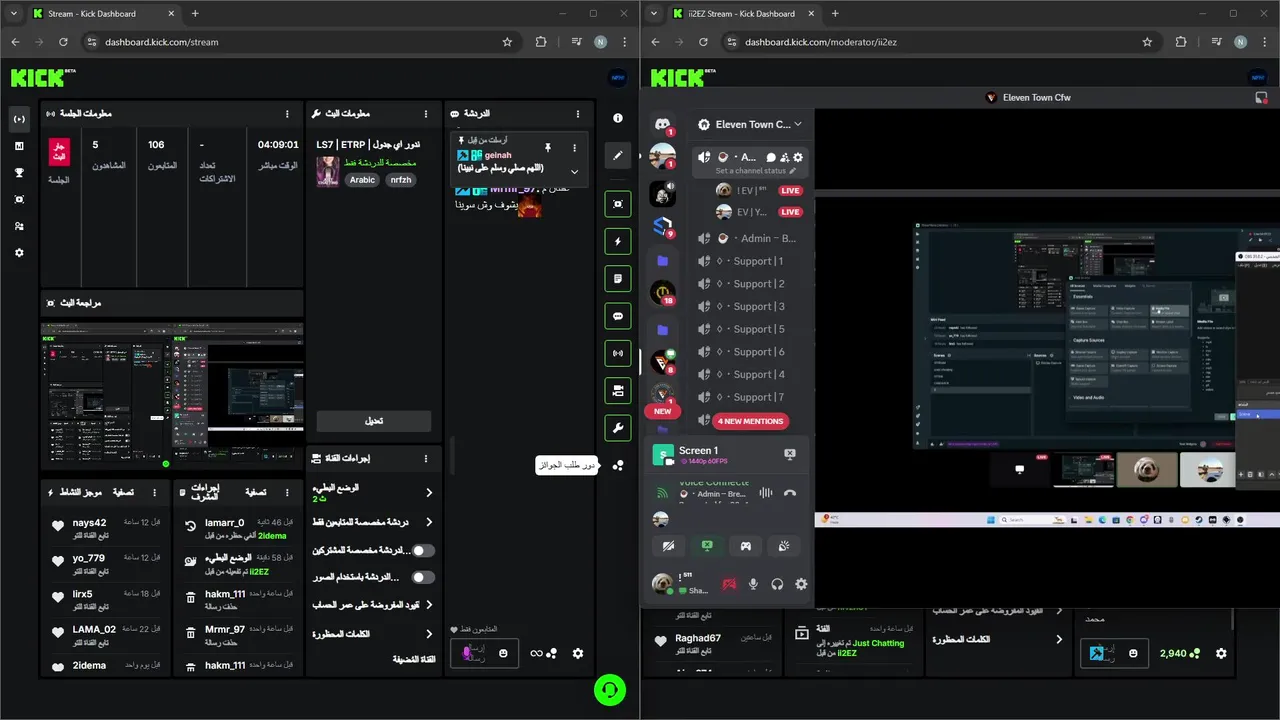Image resolution: width=1280 pixels, height=720 pixels.
Task: Stop screen sharing with green monitor button
Action: 707,546
